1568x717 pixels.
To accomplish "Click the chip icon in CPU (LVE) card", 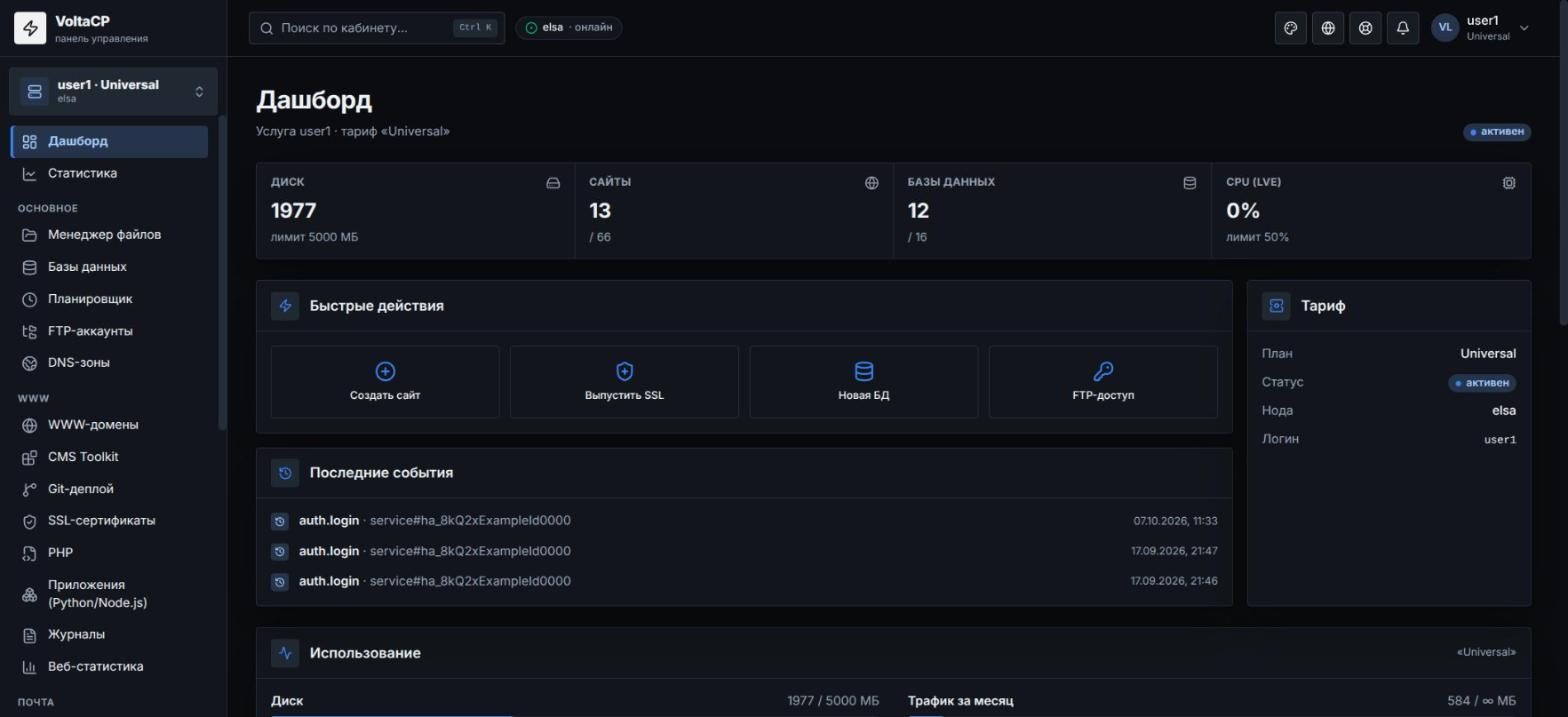I will (1509, 183).
